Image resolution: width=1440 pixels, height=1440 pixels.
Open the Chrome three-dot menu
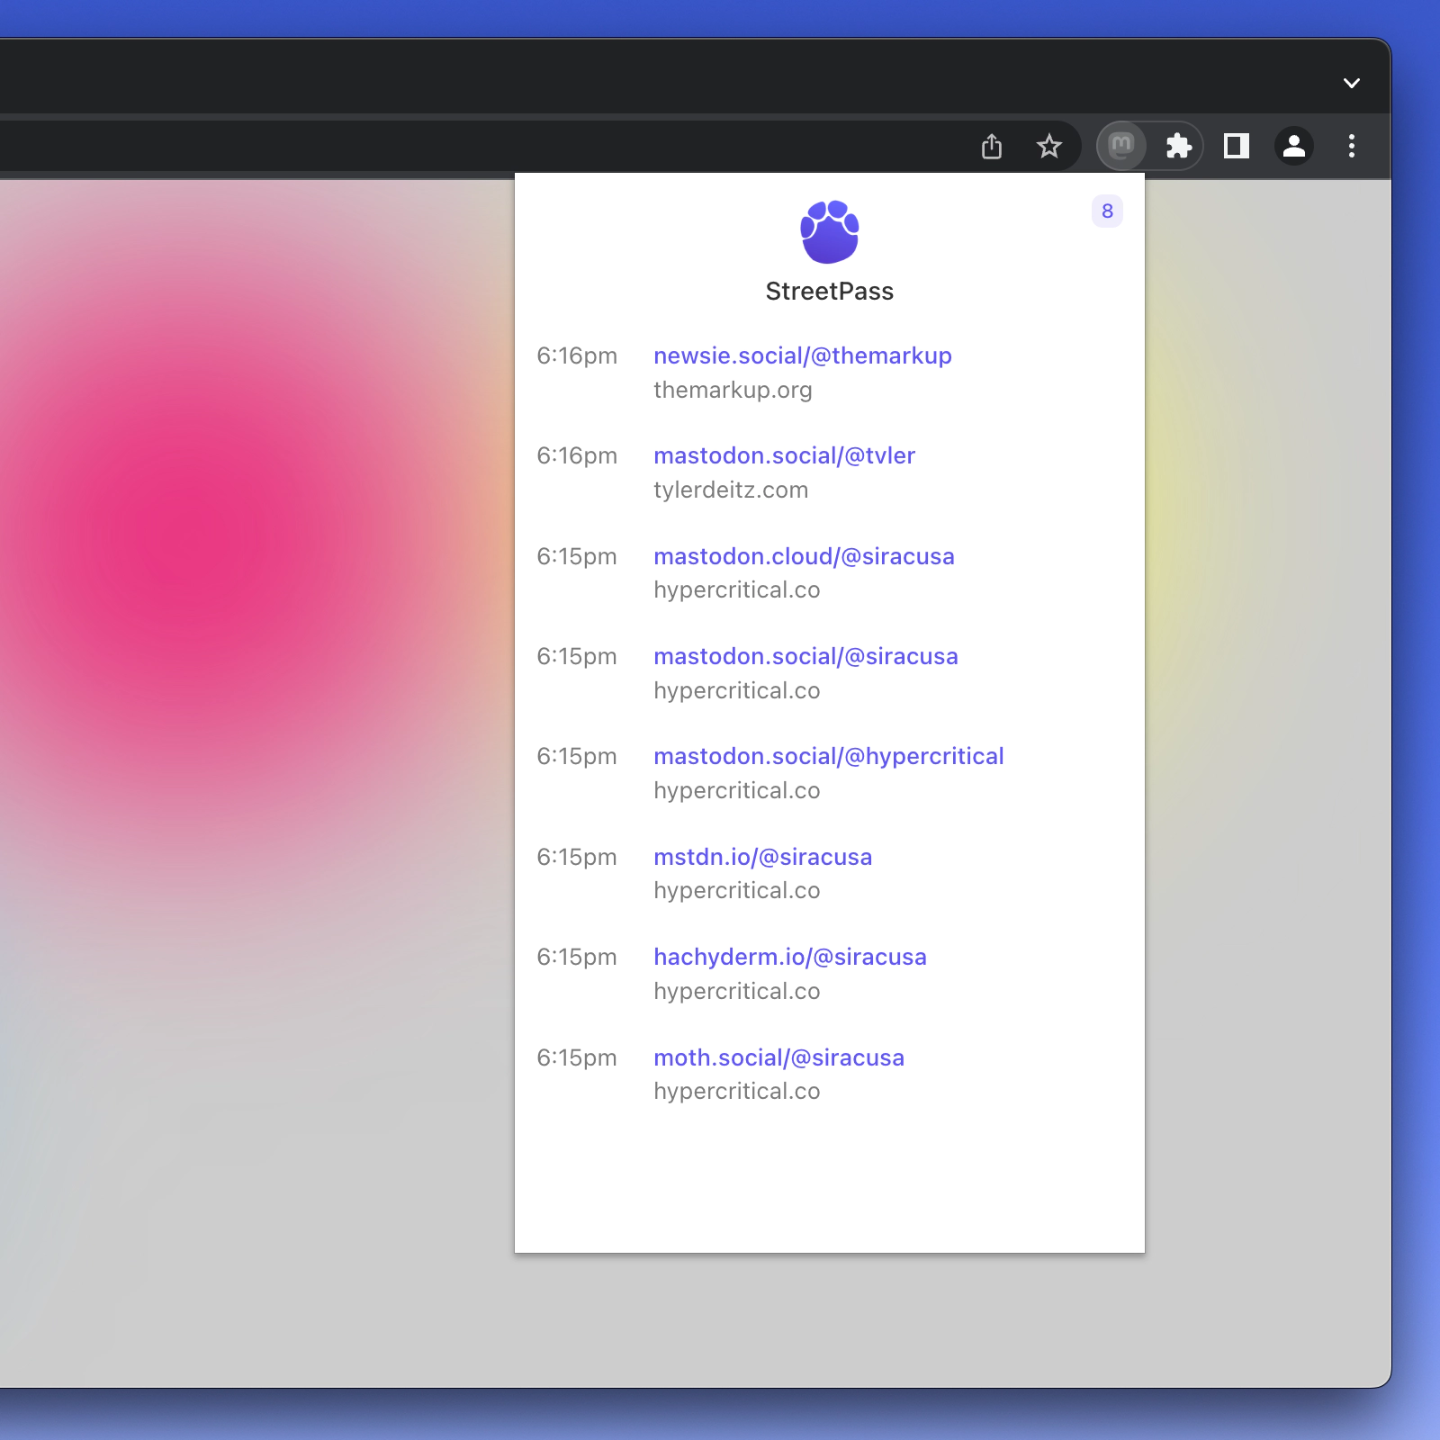[x=1351, y=146]
